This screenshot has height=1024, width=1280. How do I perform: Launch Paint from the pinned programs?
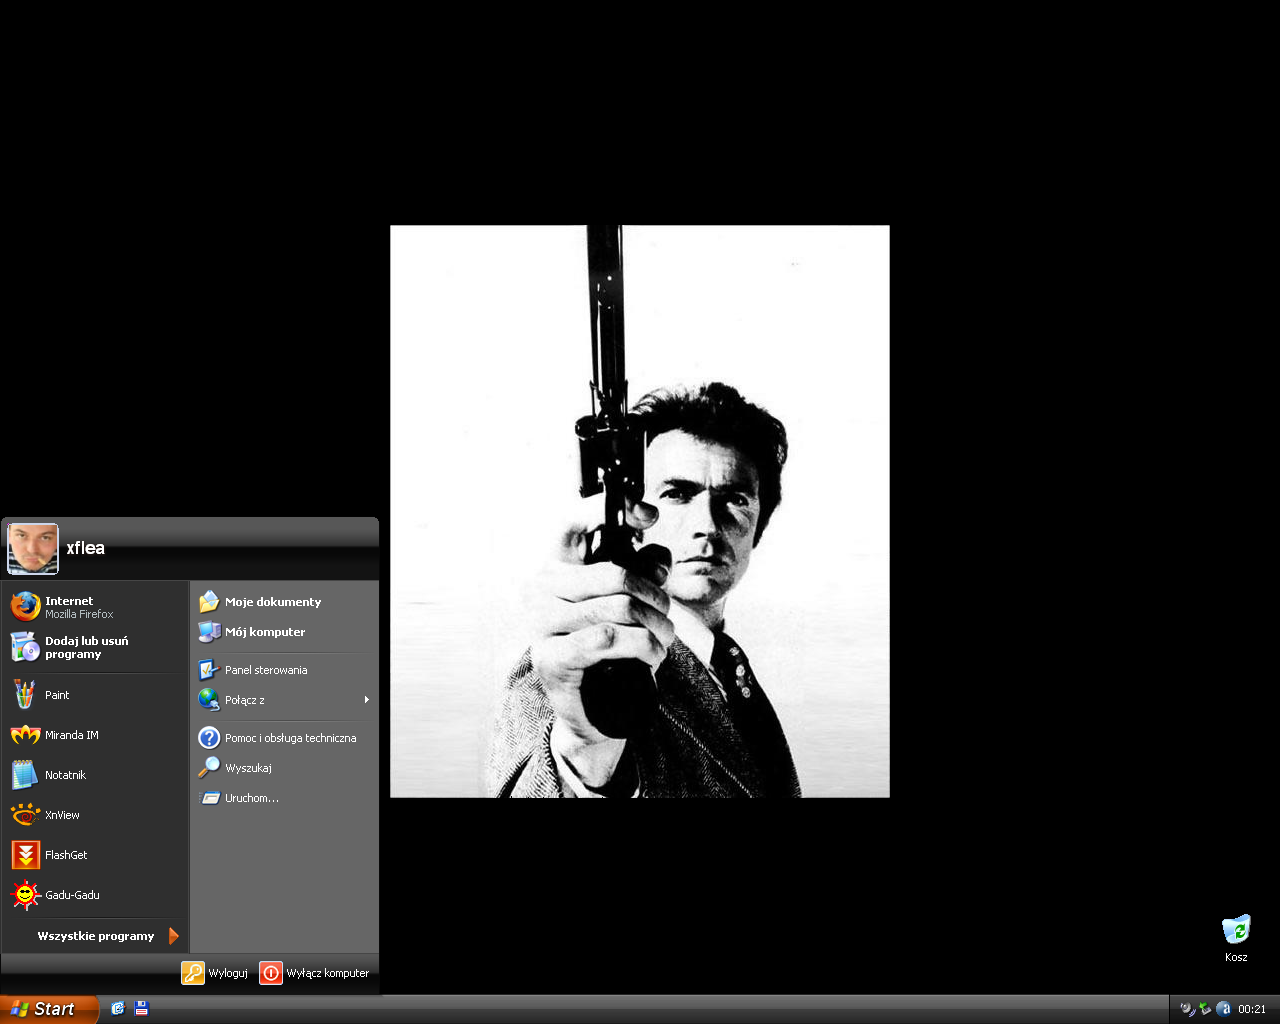(56, 695)
